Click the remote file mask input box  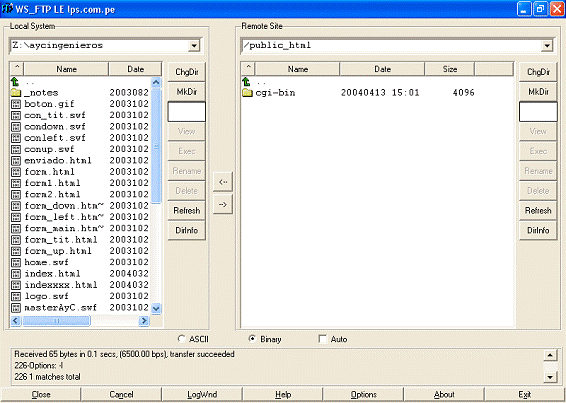[x=538, y=112]
